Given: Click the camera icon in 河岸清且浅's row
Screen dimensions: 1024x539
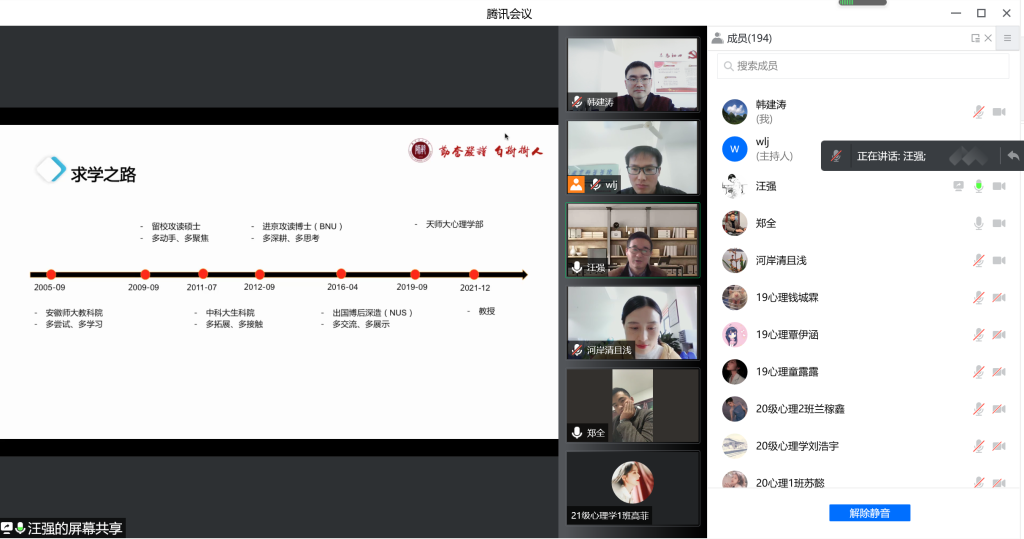Looking at the screenshot, I should coord(998,260).
